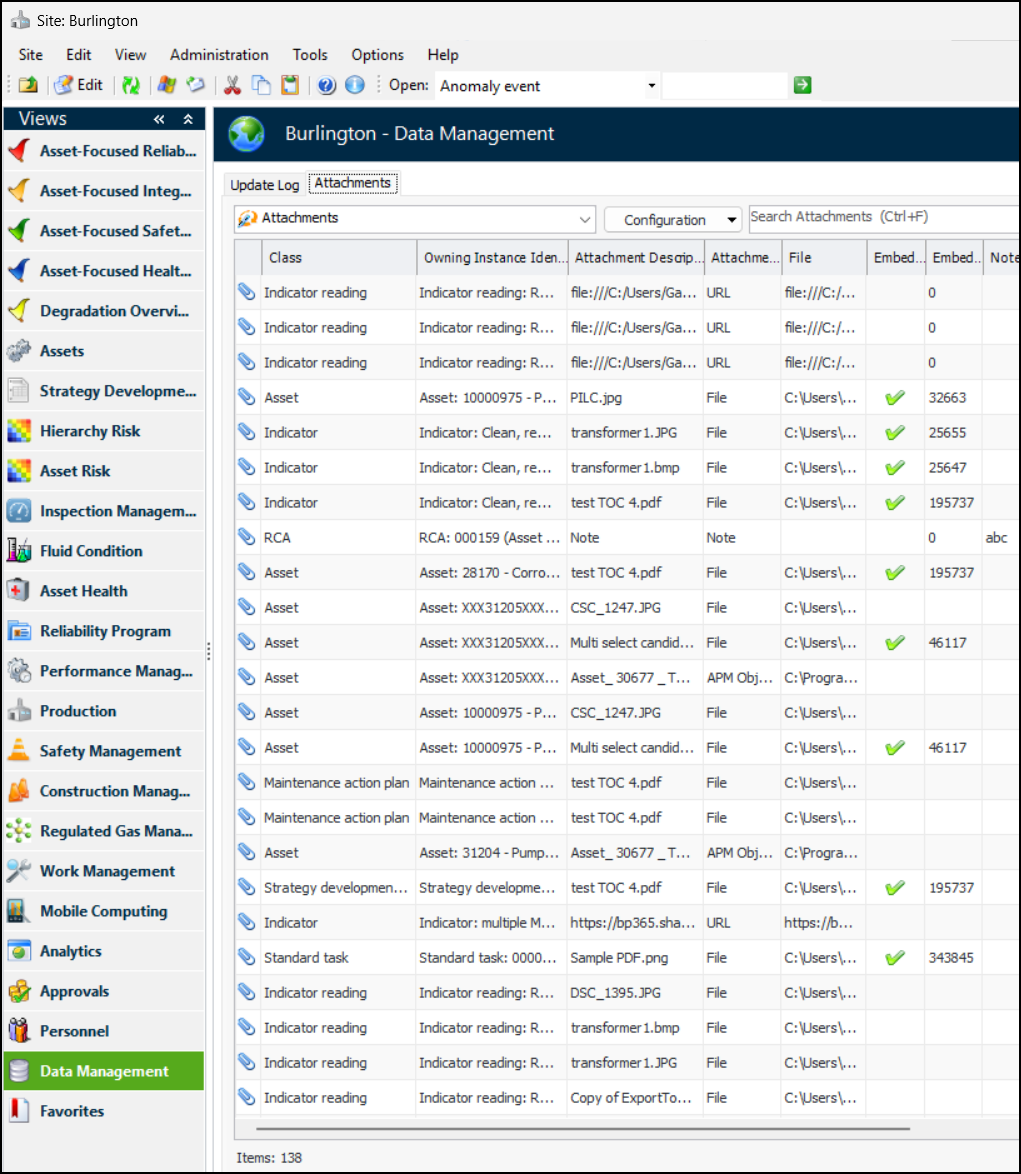Click the paste clipboard icon
1021x1174 pixels.
pos(290,85)
